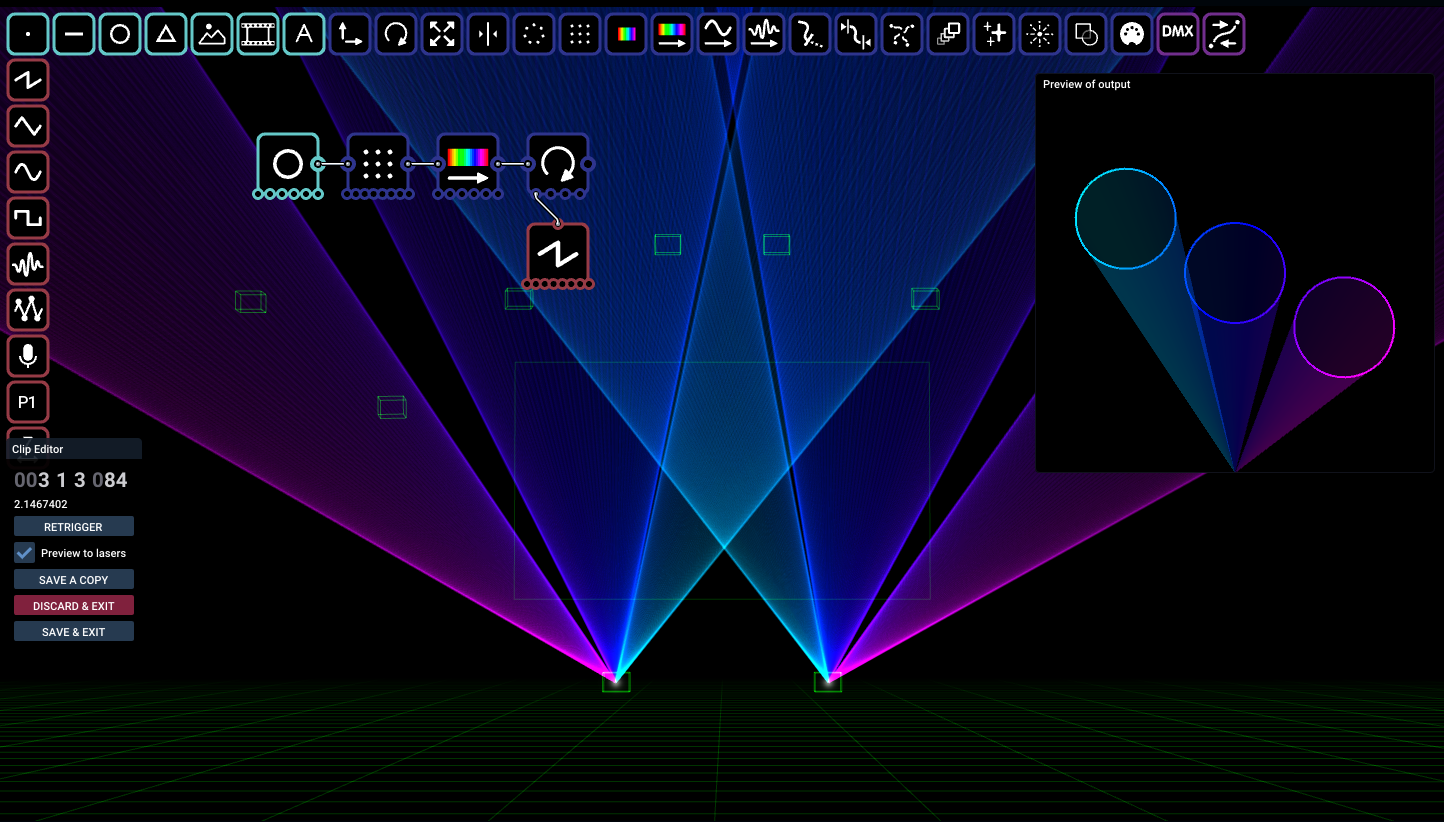Add the microphone audio input modulator
Image resolution: width=1444 pixels, height=822 pixels.
coord(28,356)
